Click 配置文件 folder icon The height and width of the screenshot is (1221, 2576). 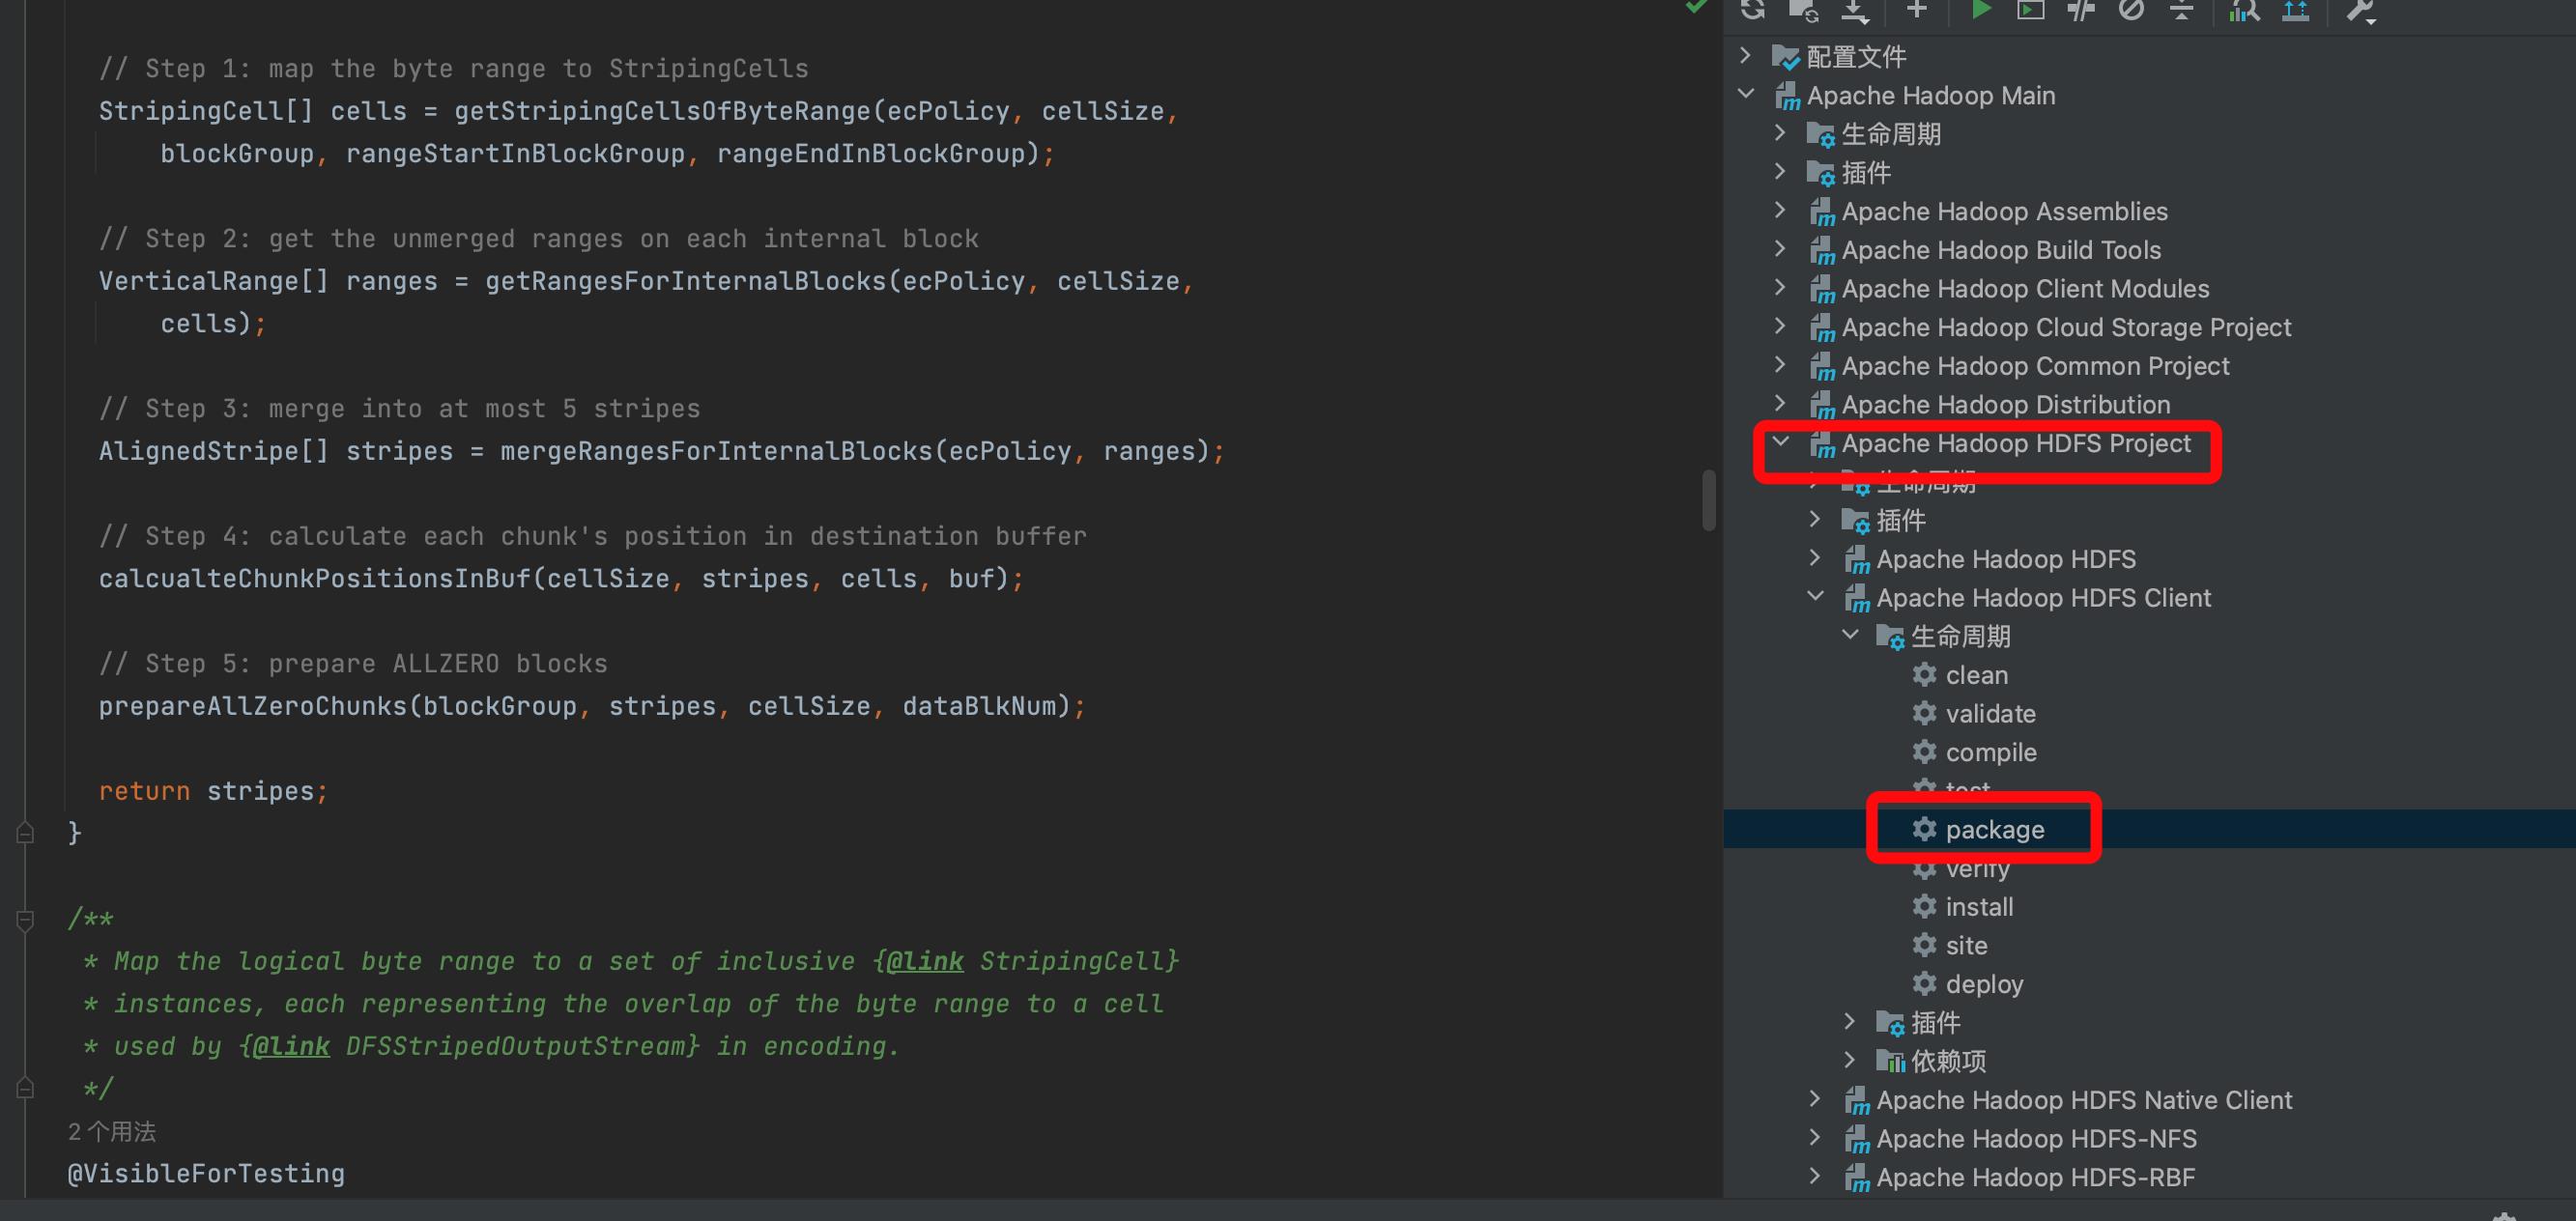coord(1786,57)
